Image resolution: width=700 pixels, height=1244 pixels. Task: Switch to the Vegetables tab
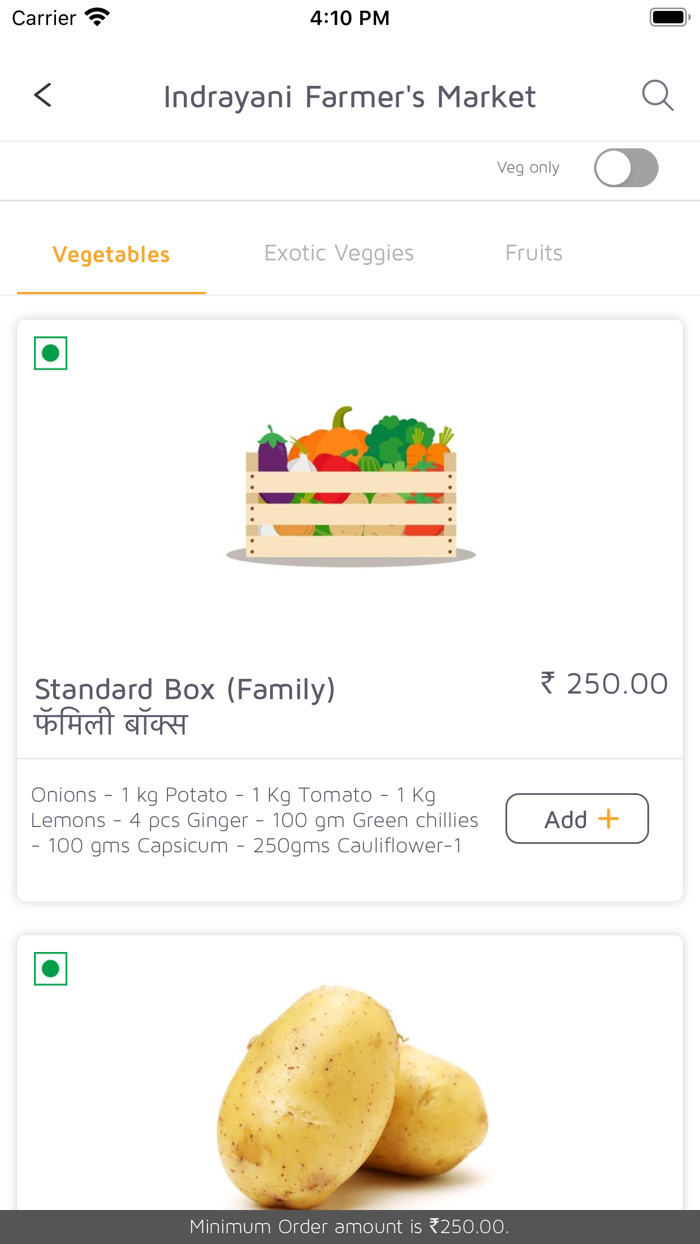[111, 254]
